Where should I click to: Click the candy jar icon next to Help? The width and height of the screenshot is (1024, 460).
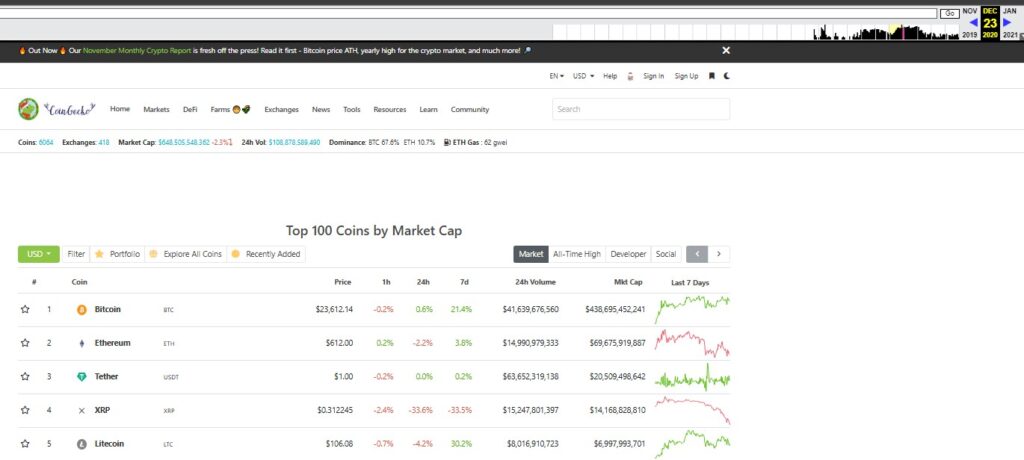click(x=630, y=76)
